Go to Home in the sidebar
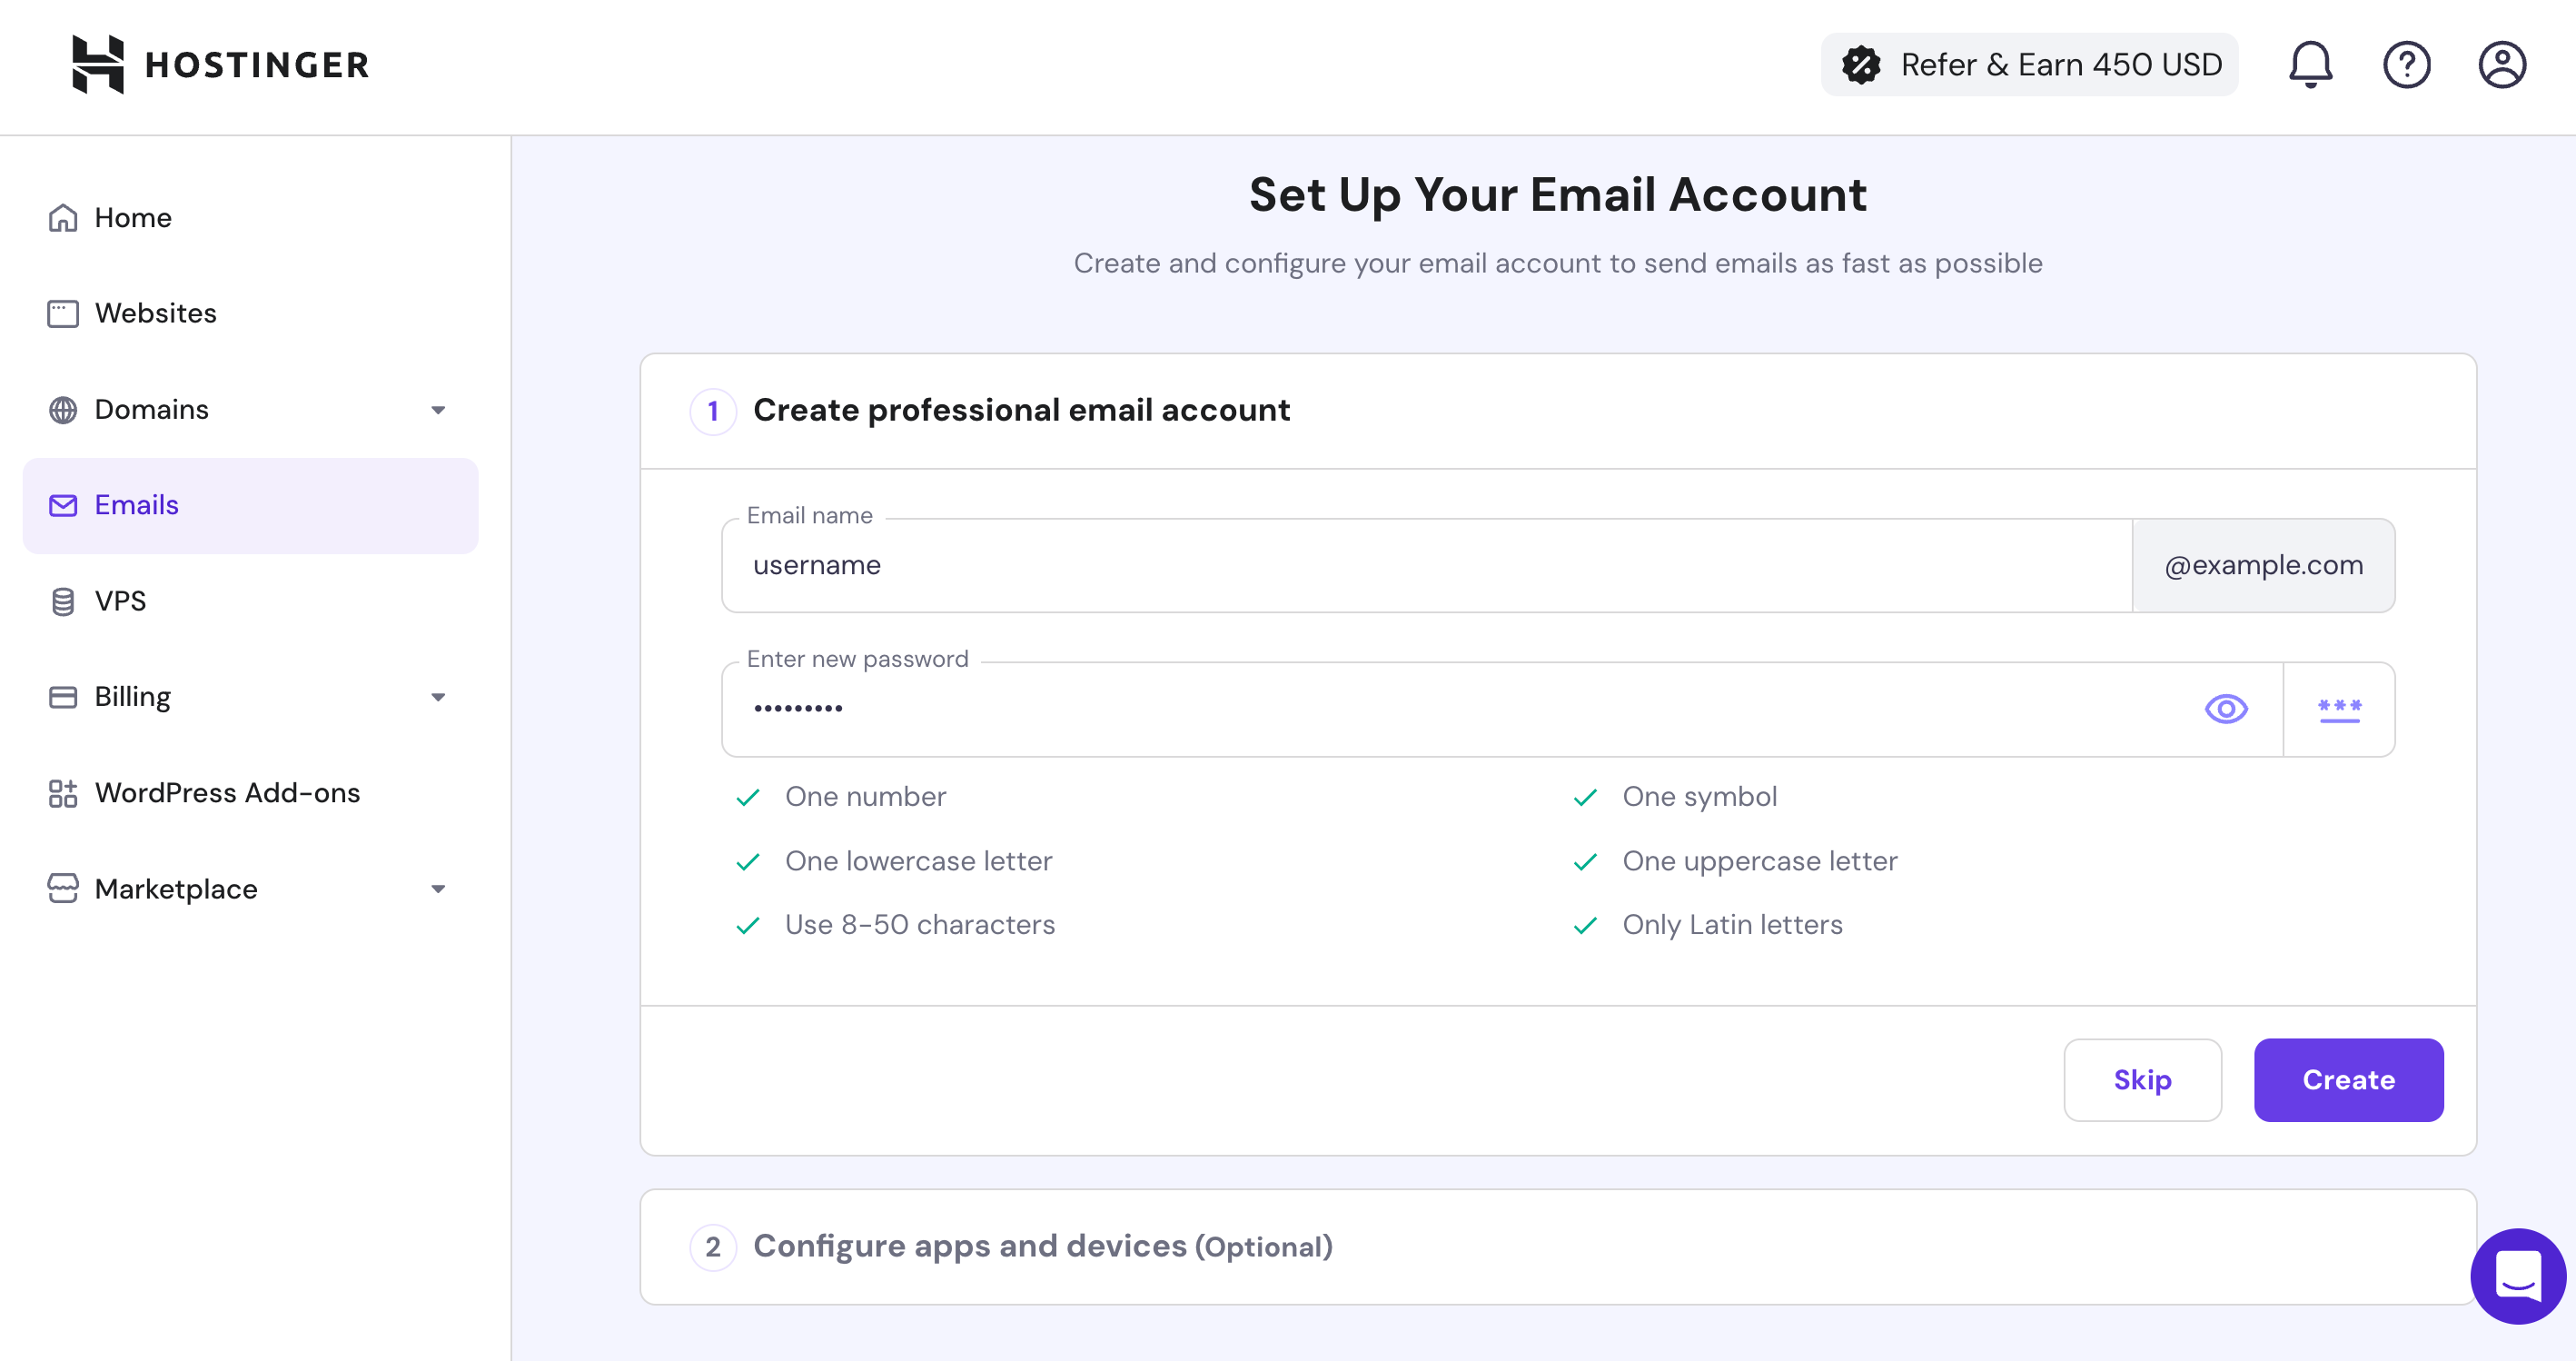This screenshot has height=1361, width=2576. (x=133, y=218)
